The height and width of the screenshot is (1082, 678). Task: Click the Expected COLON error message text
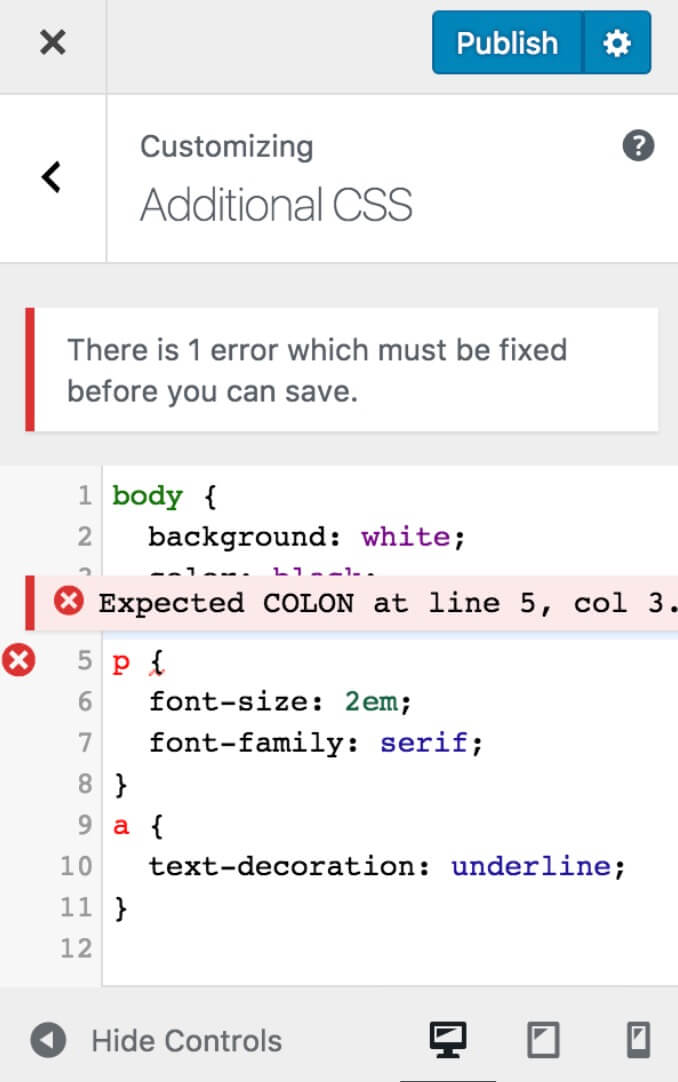pos(388,603)
